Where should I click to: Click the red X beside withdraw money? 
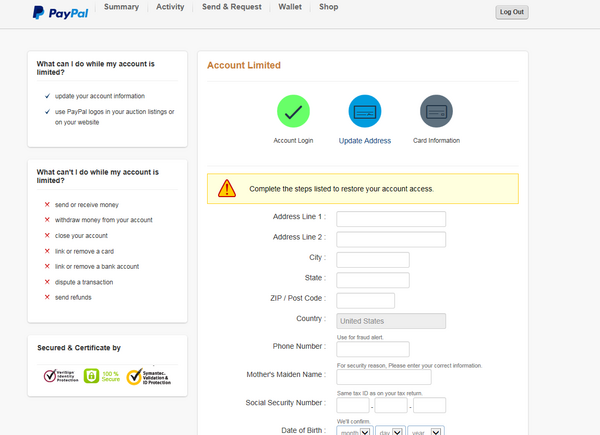pos(47,220)
